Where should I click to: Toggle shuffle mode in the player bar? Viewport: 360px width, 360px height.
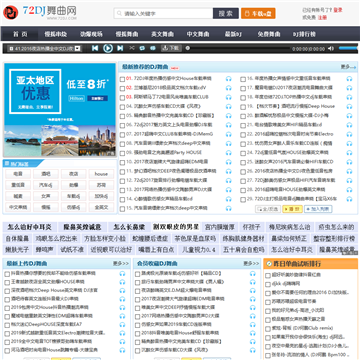pos(132,48)
